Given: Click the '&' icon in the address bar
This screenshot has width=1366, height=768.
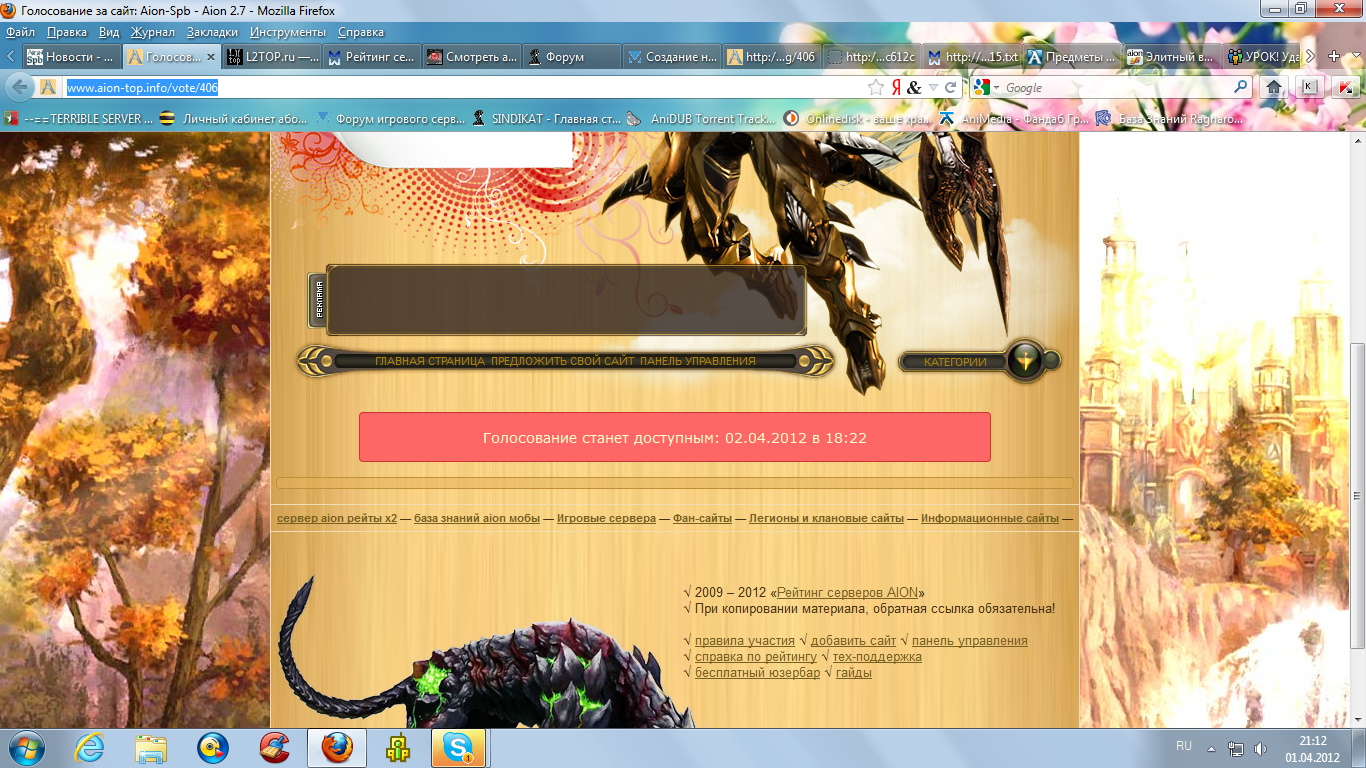Looking at the screenshot, I should click(914, 87).
